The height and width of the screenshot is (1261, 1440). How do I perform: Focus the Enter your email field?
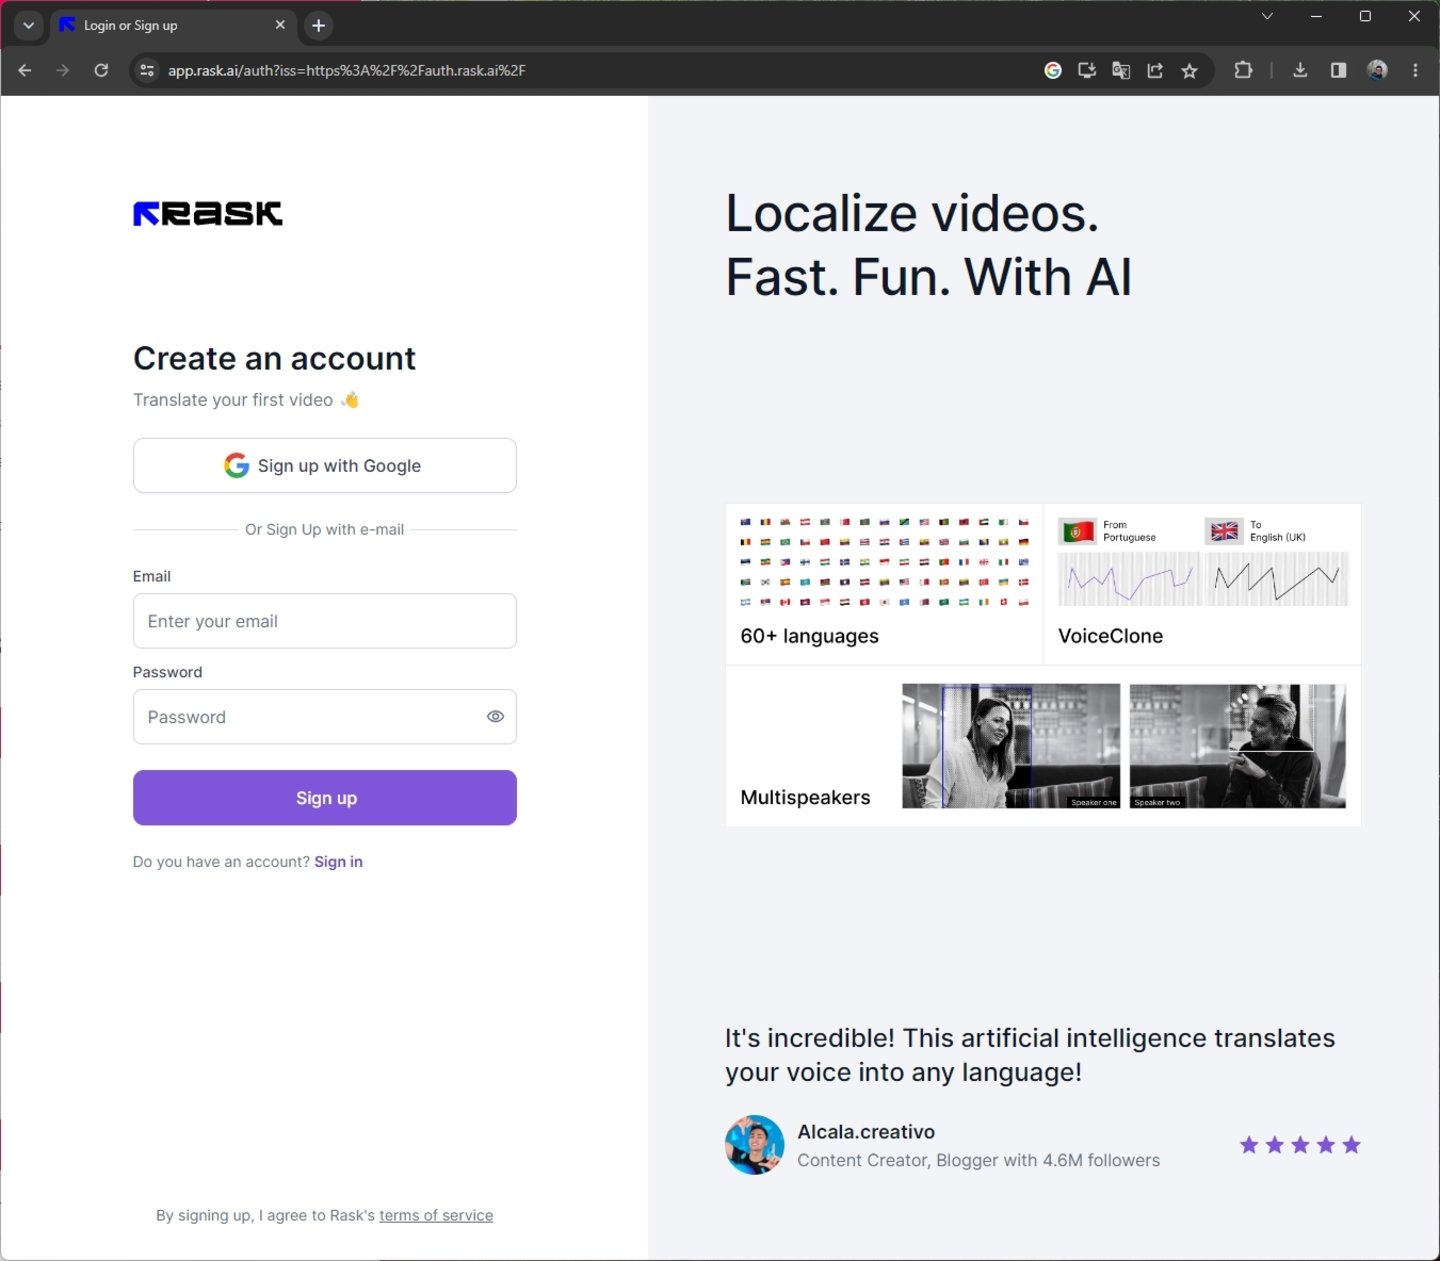[x=325, y=621]
